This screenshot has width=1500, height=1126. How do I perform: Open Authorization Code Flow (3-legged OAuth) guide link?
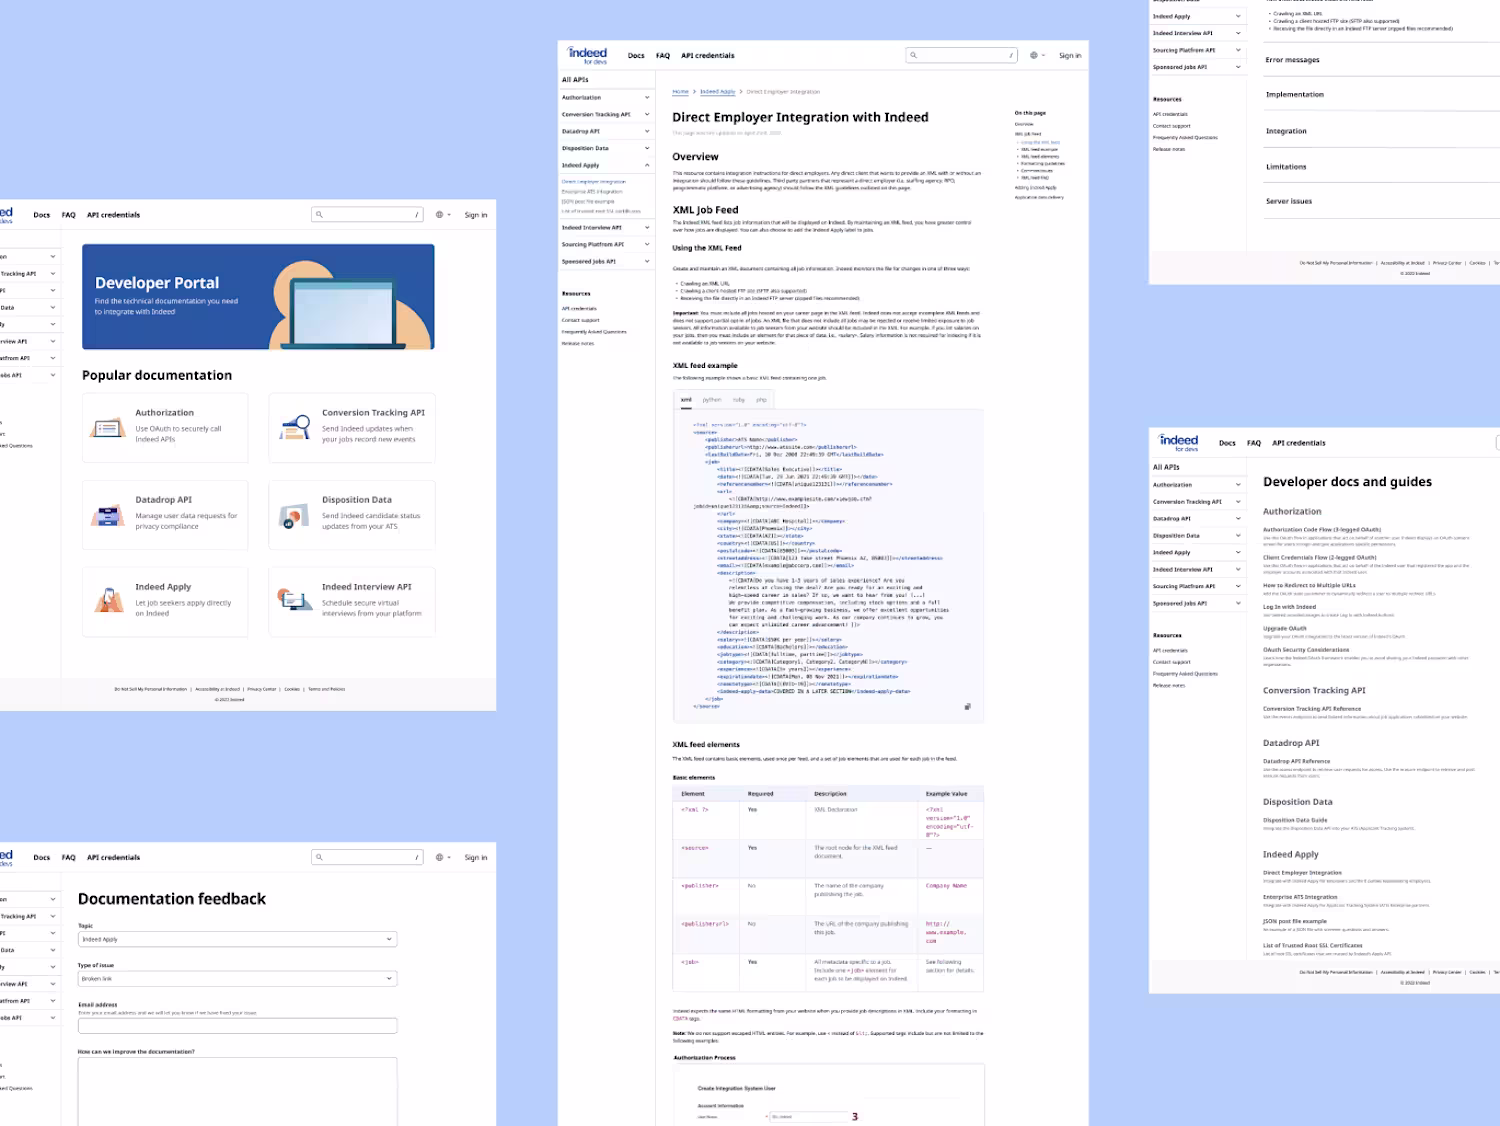1322,530
